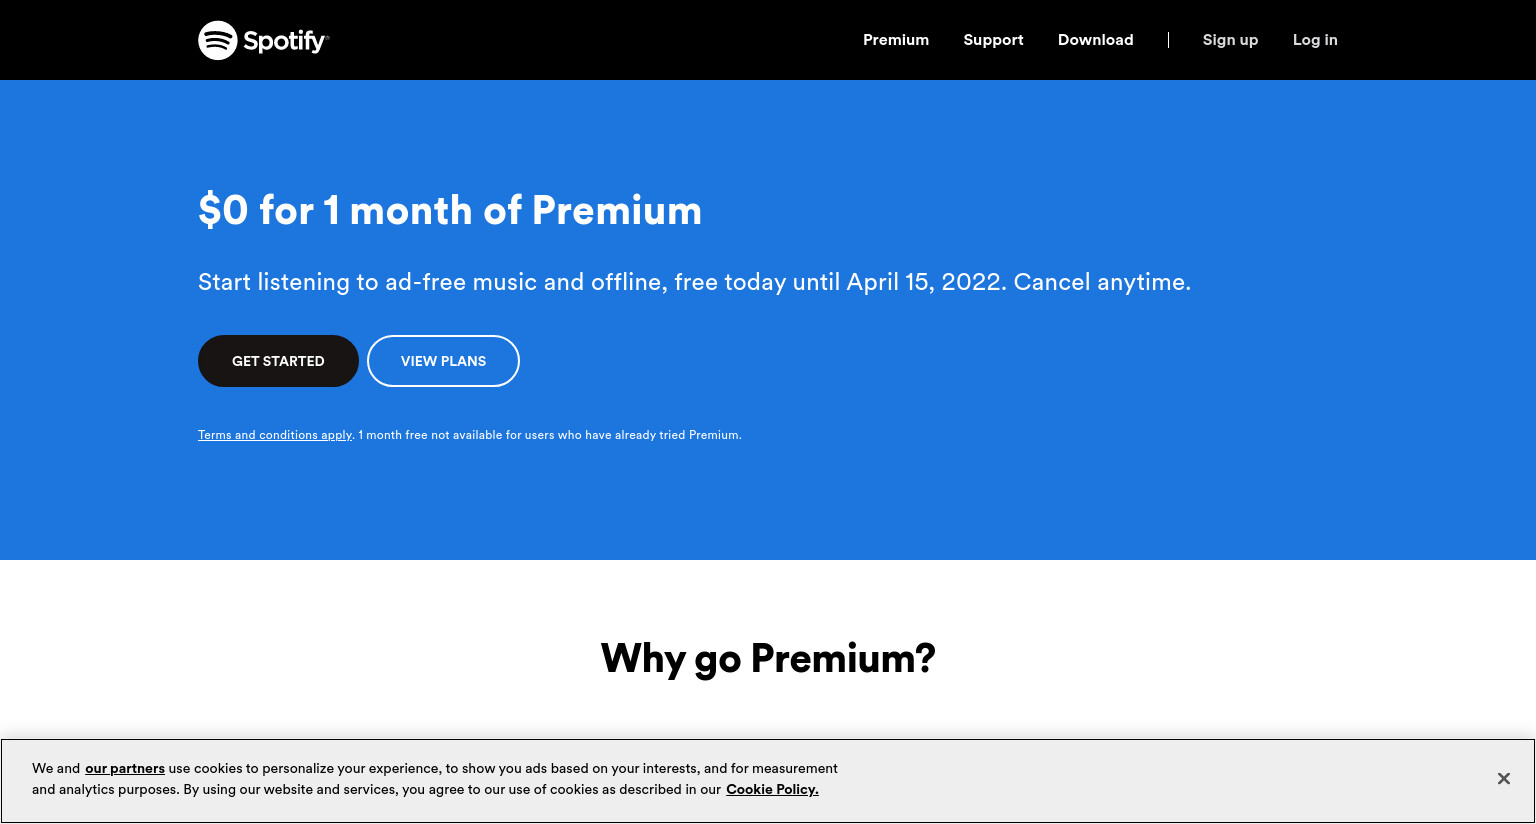The height and width of the screenshot is (824, 1536).
Task: Dismiss the cookie banner with X icon
Action: click(1503, 779)
